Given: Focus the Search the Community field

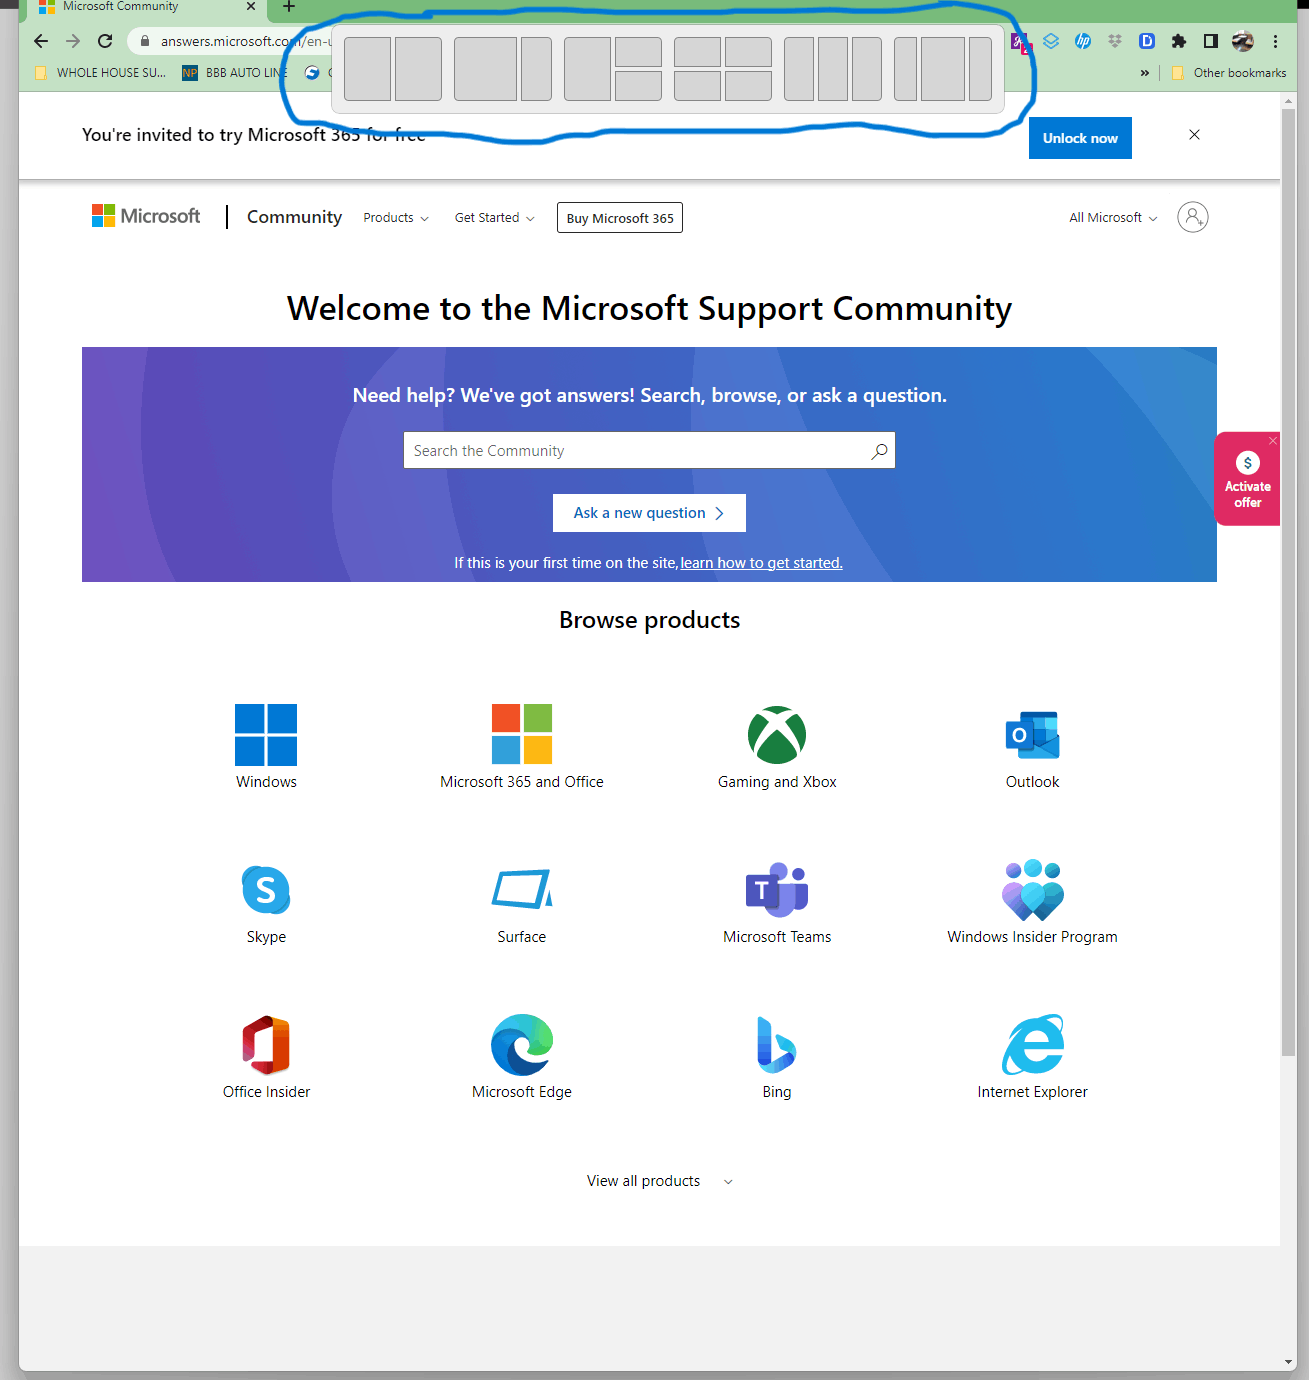Looking at the screenshot, I should [649, 451].
